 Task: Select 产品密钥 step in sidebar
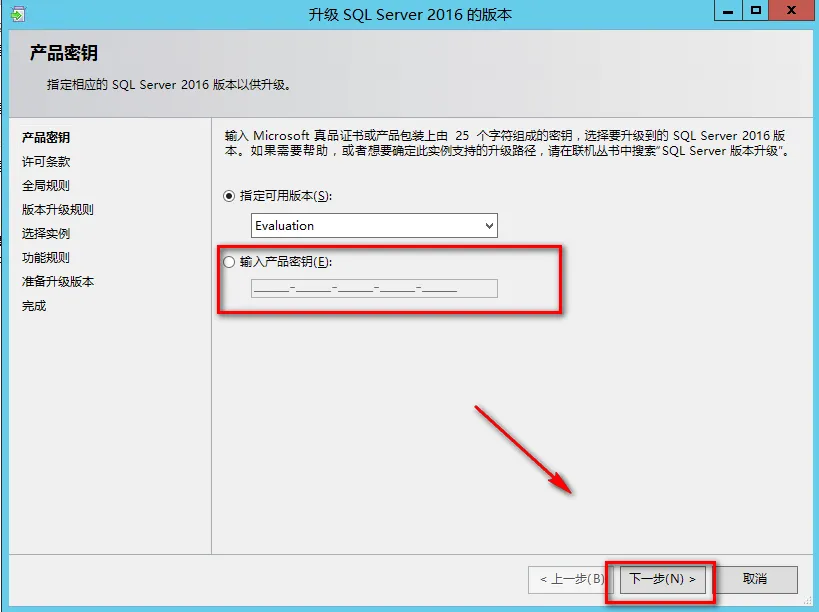(46, 137)
